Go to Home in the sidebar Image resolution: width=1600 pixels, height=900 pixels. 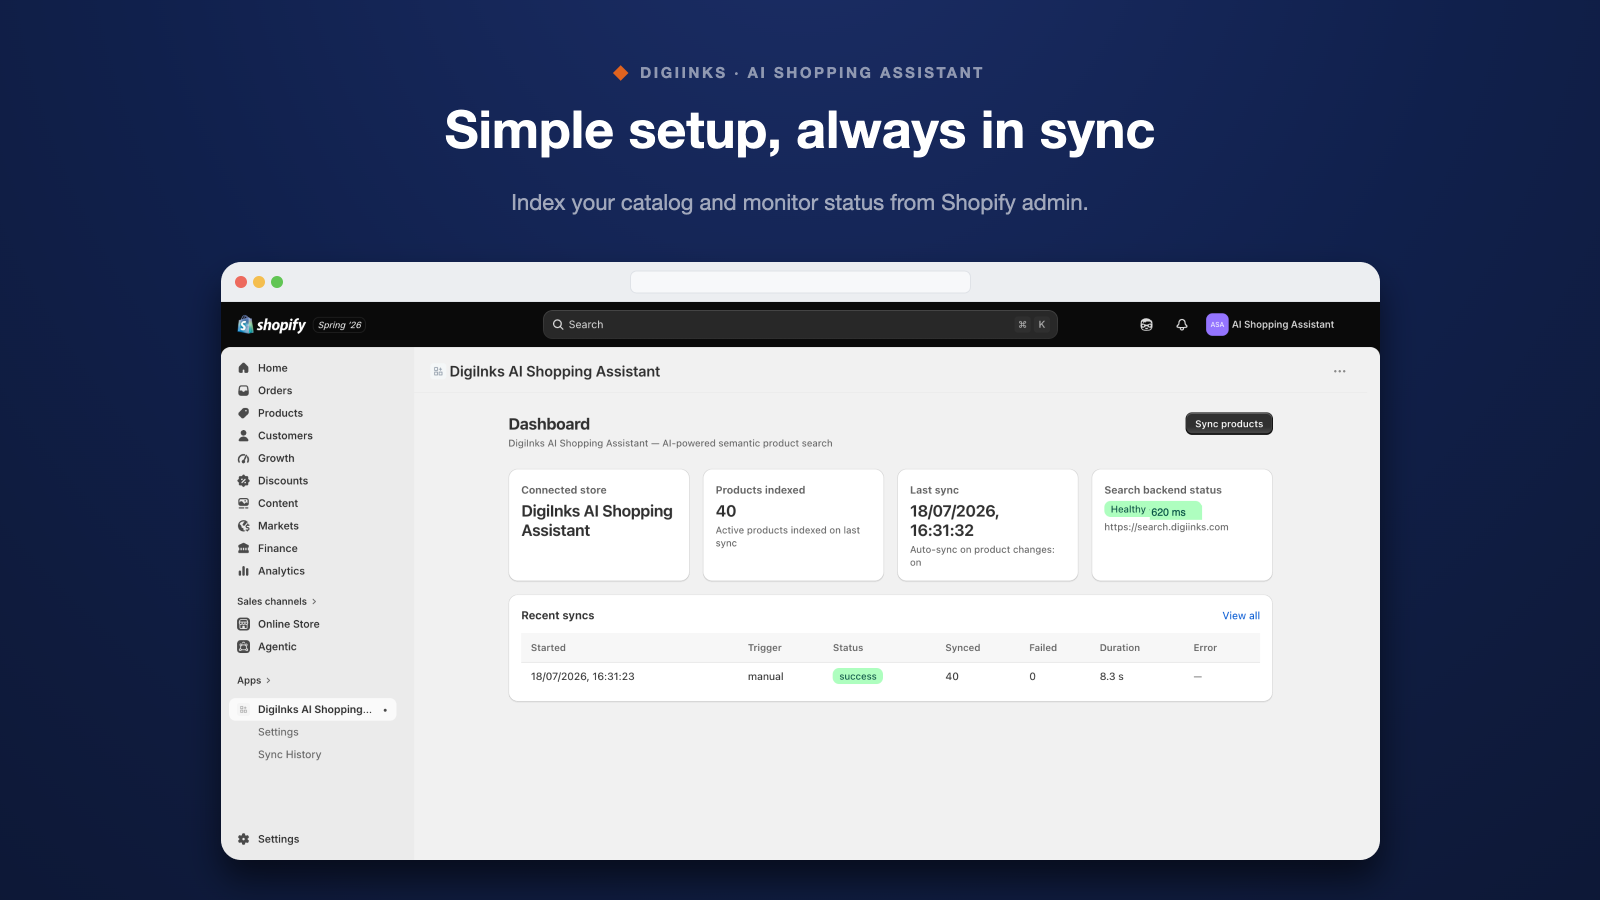pos(272,368)
